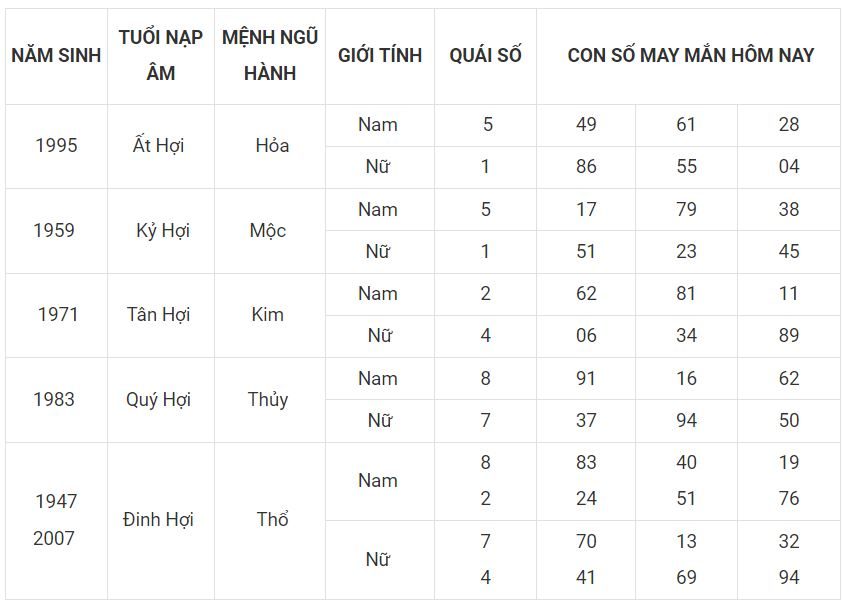Screen dimensions: 845x607
Task: Click the Đinh Hợi cell
Action: [x=158, y=520]
